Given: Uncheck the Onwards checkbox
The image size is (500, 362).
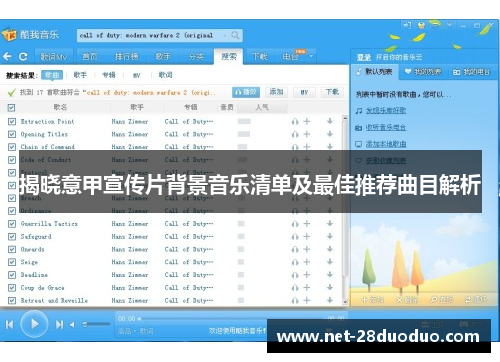Looking at the screenshot, I should pos(12,249).
